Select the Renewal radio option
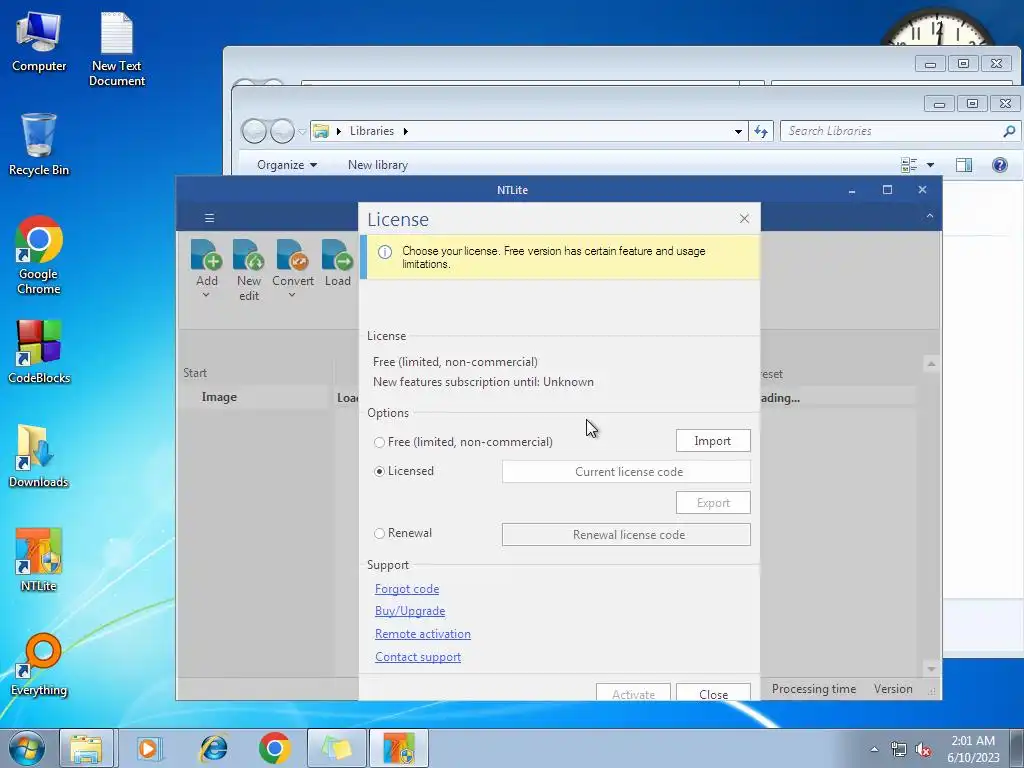 point(379,534)
